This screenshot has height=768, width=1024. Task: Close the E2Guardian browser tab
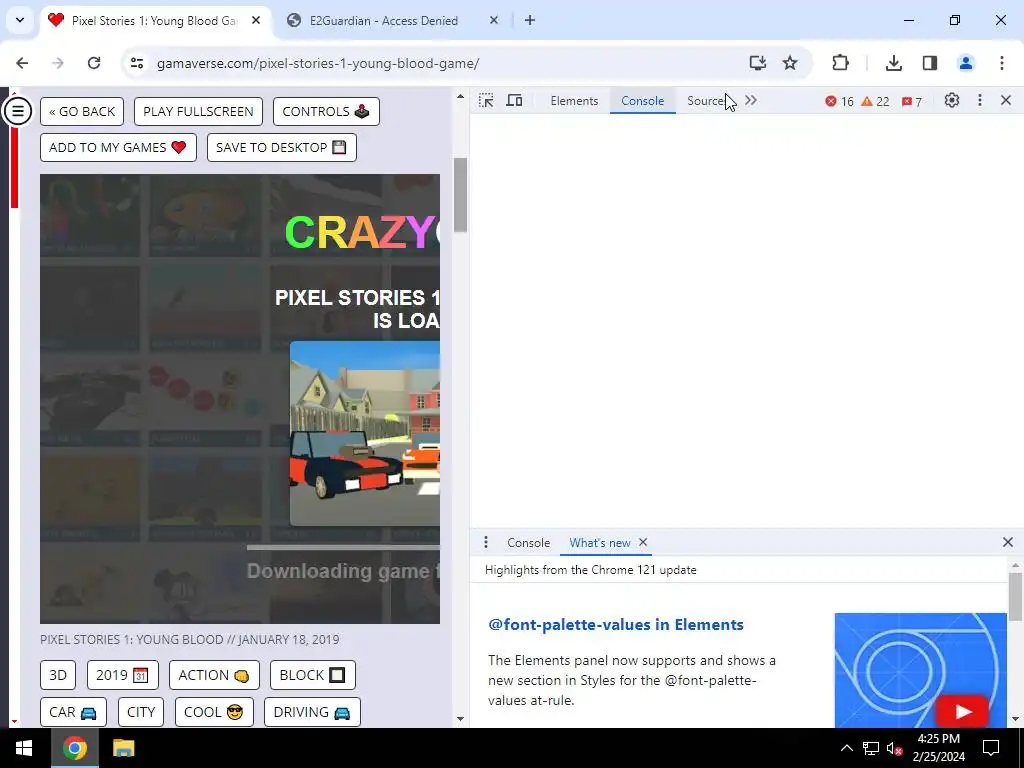(x=494, y=20)
